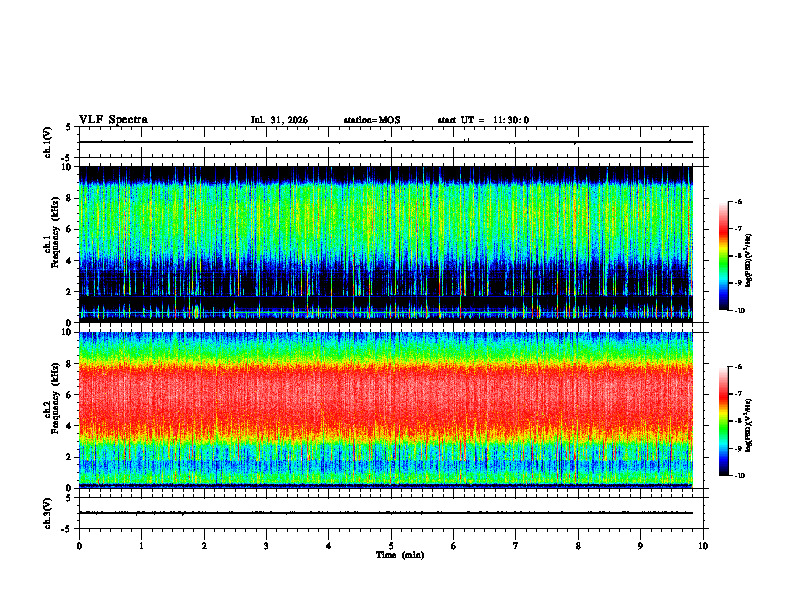Viewport: 792px width, 612px height.
Task: Click the "start UT = 11:30:0" header text
Action: tap(483, 120)
